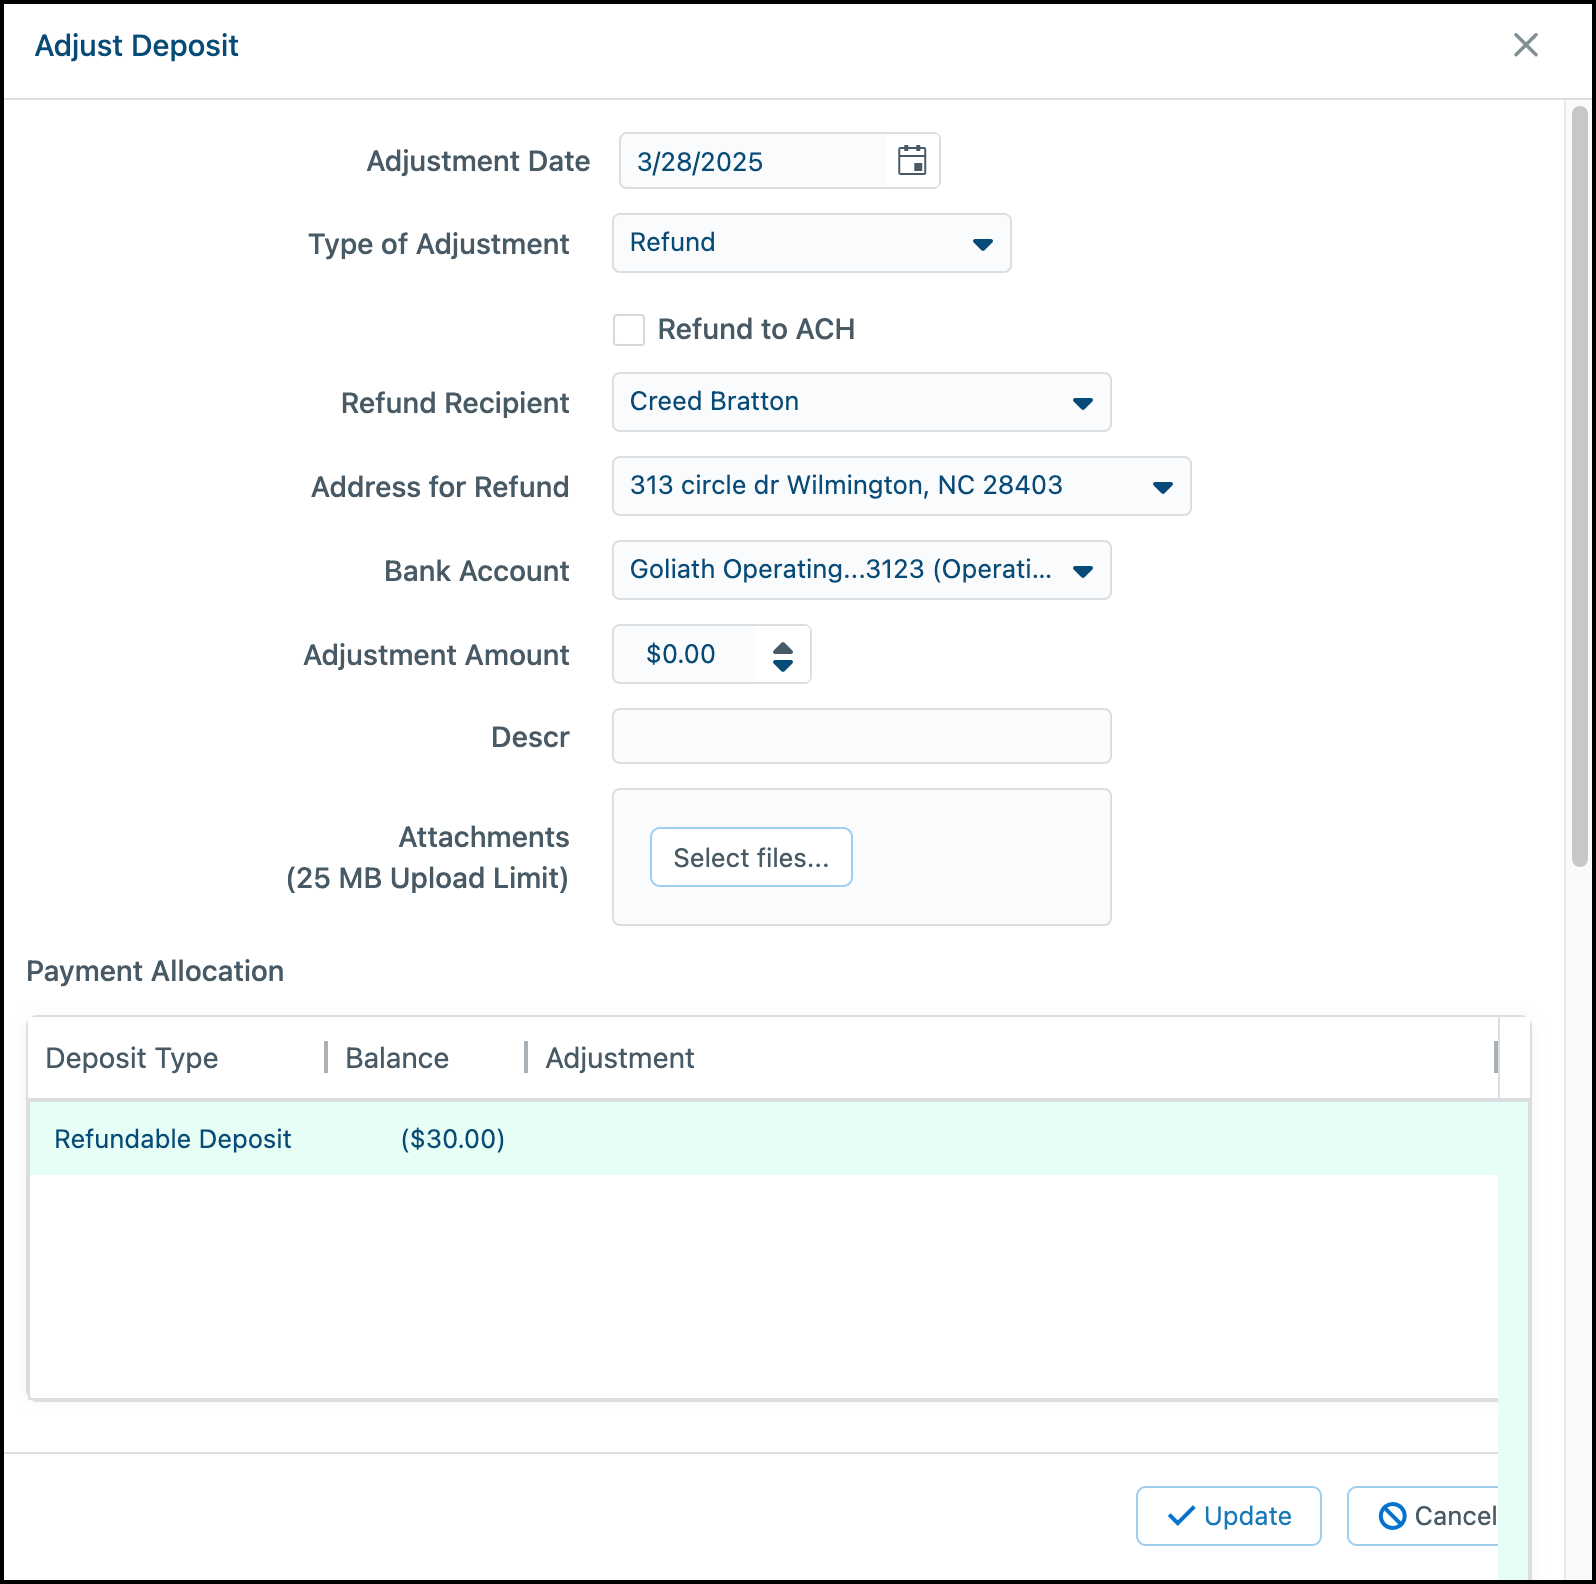Close the Adjust Deposit dialog
This screenshot has width=1596, height=1584.
pyautogui.click(x=1525, y=45)
